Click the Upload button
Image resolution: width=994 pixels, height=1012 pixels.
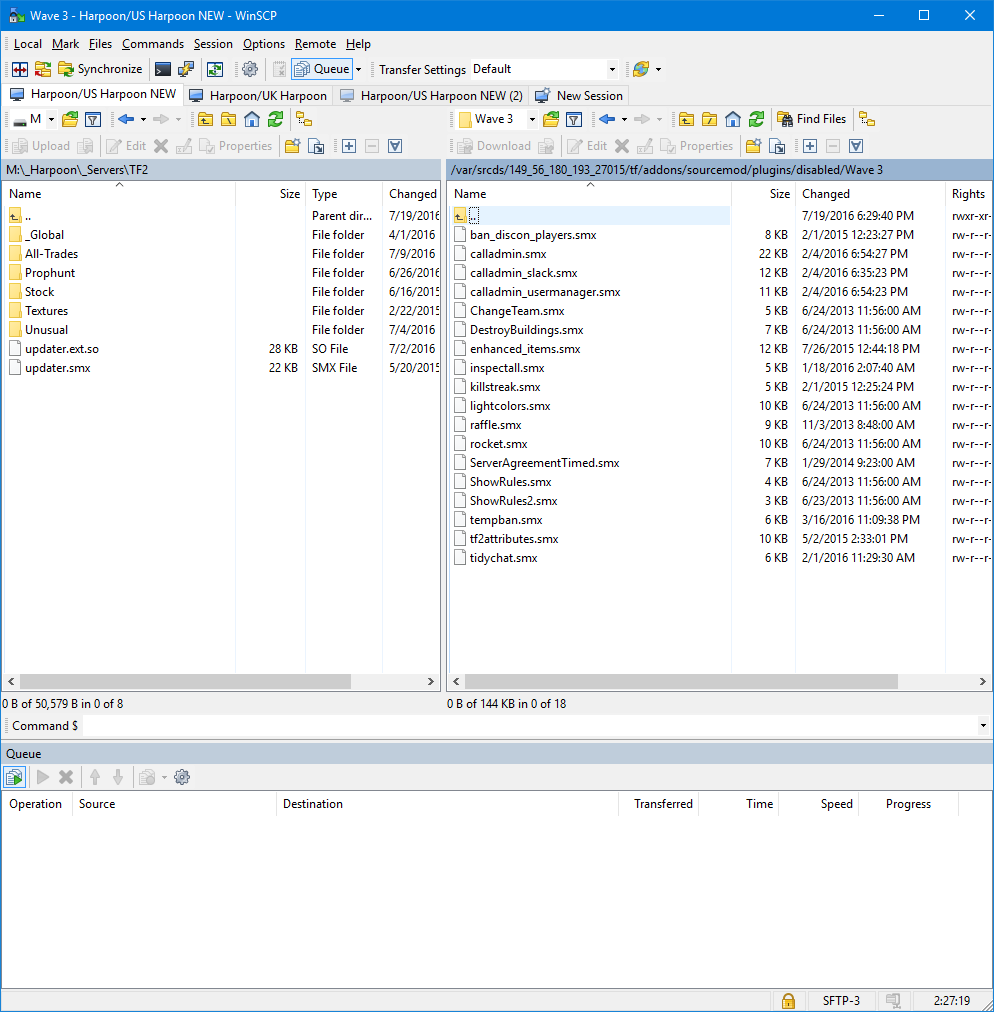[41, 147]
